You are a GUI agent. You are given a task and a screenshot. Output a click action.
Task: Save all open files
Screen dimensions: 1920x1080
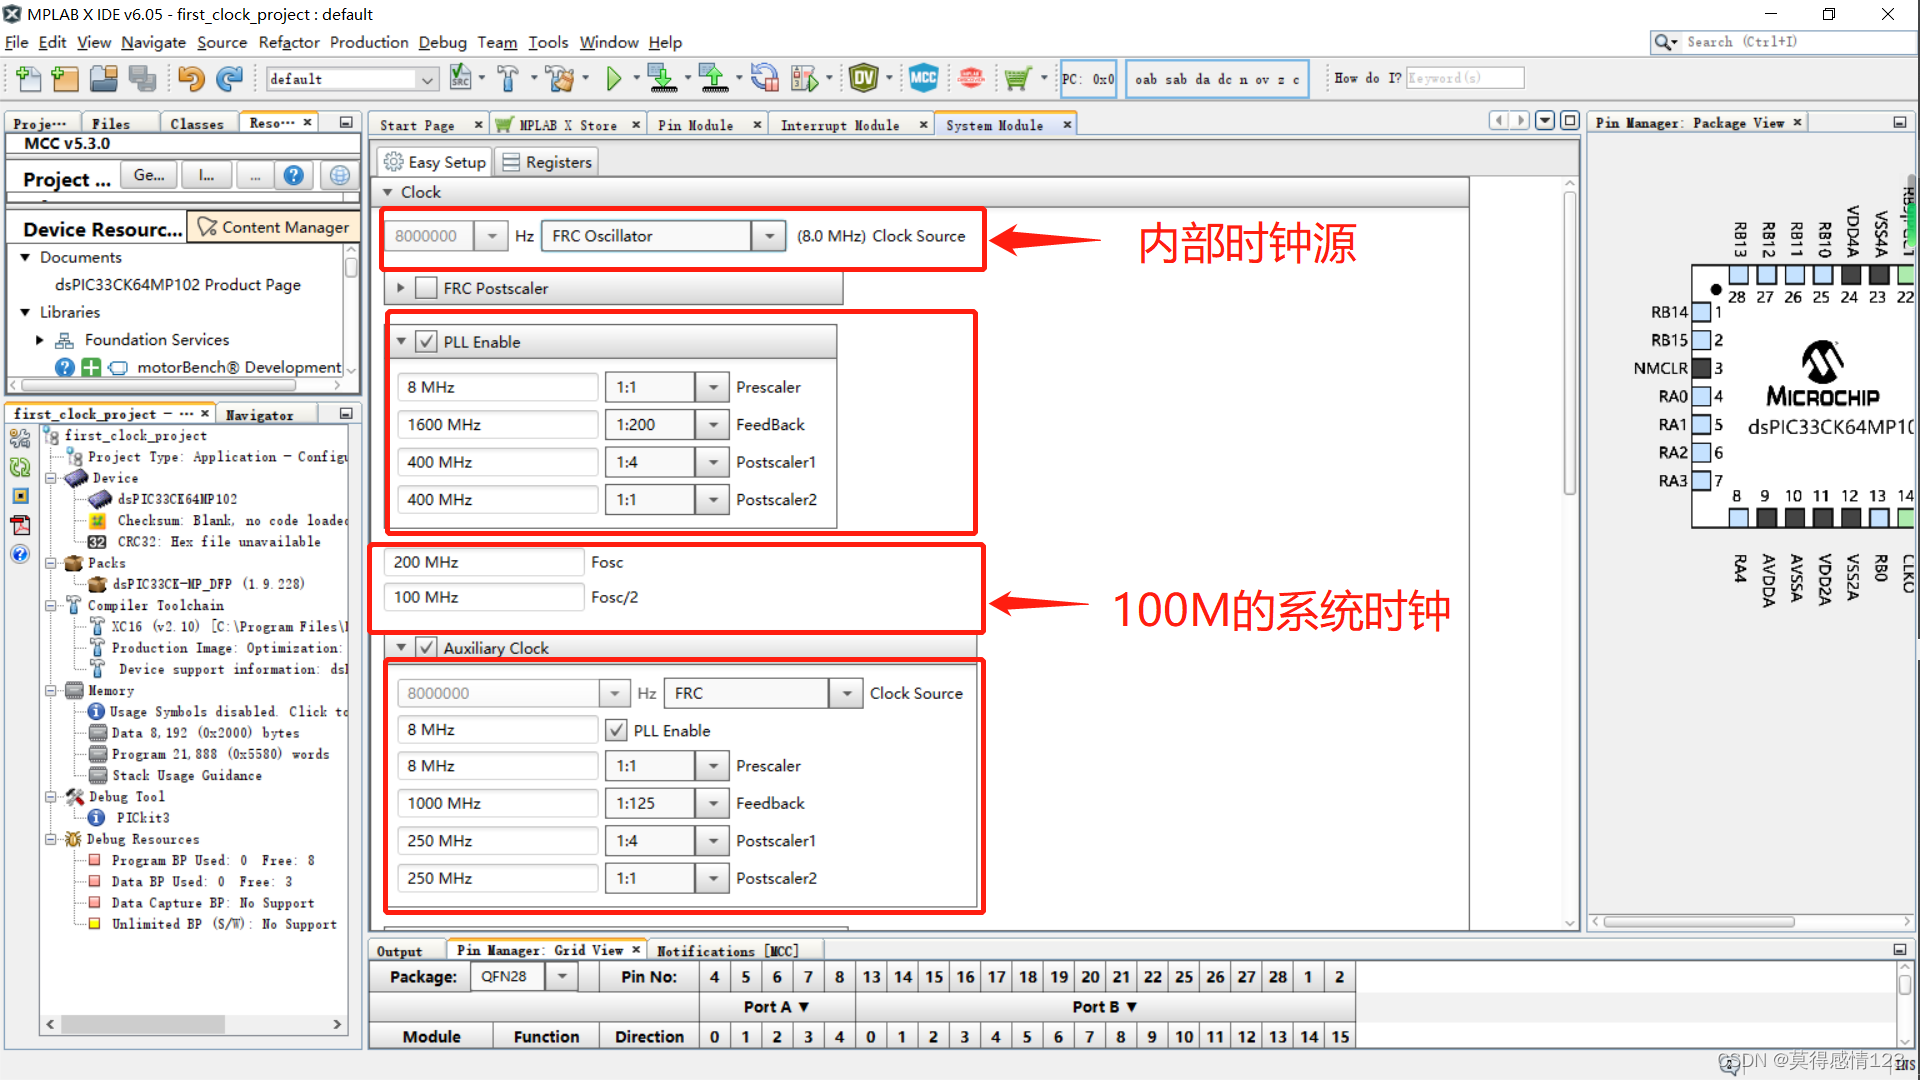click(143, 78)
